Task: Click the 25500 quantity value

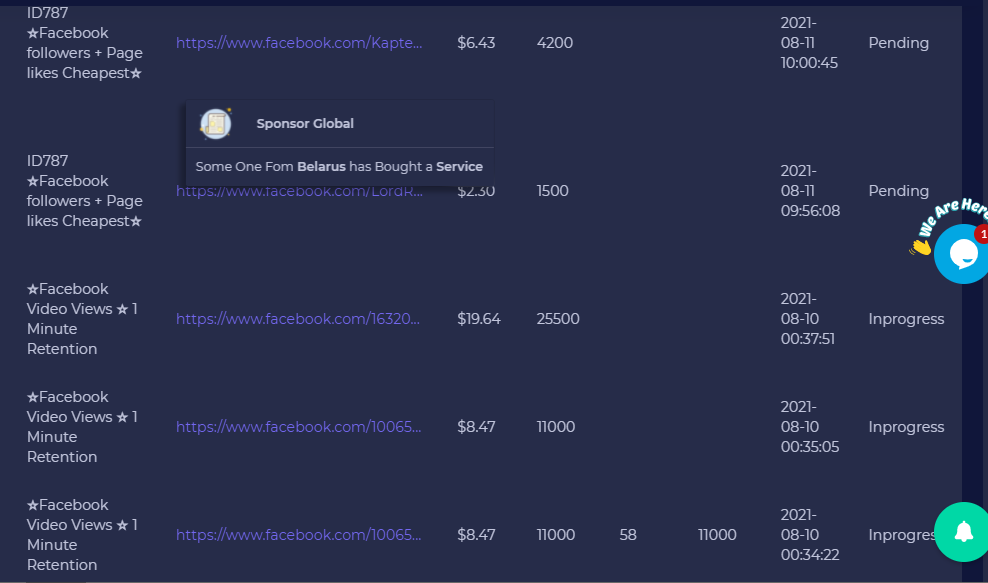Action: pyautogui.click(x=558, y=319)
